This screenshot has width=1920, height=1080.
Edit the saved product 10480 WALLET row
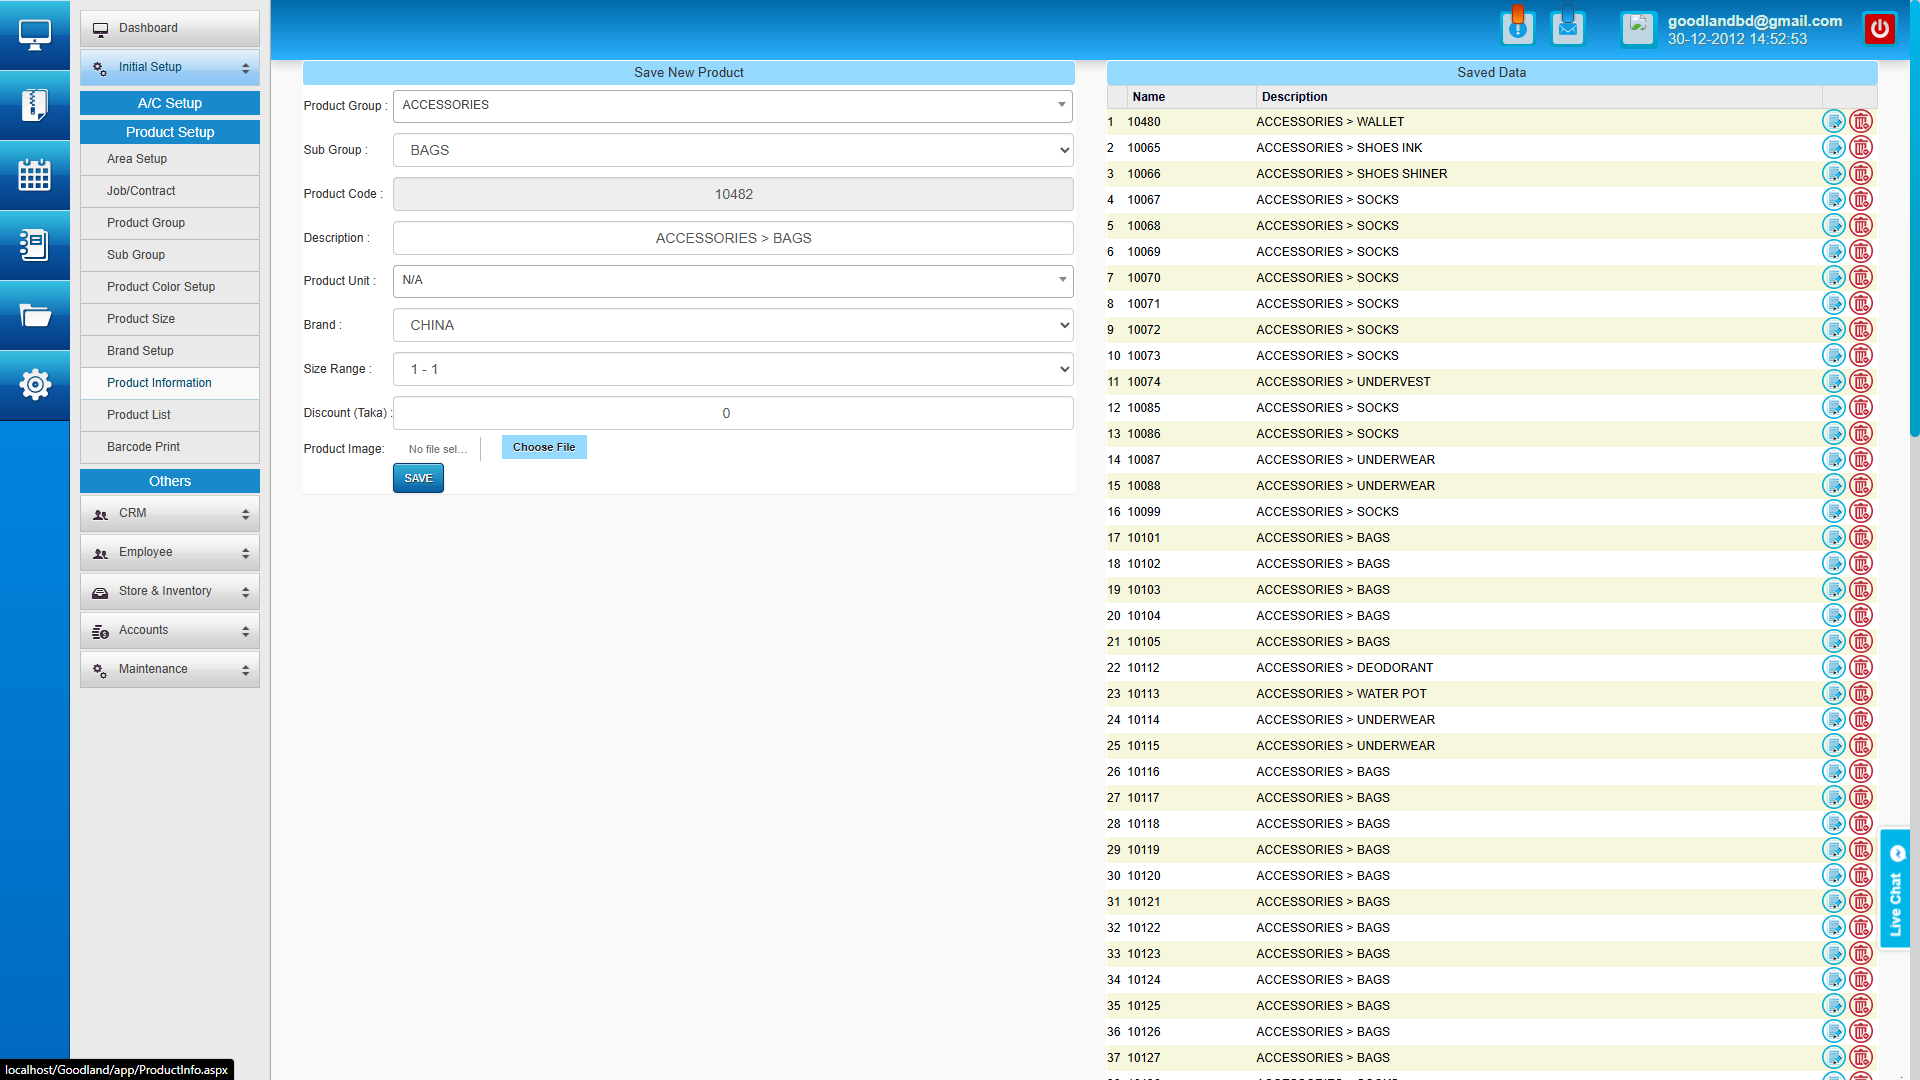(1834, 121)
